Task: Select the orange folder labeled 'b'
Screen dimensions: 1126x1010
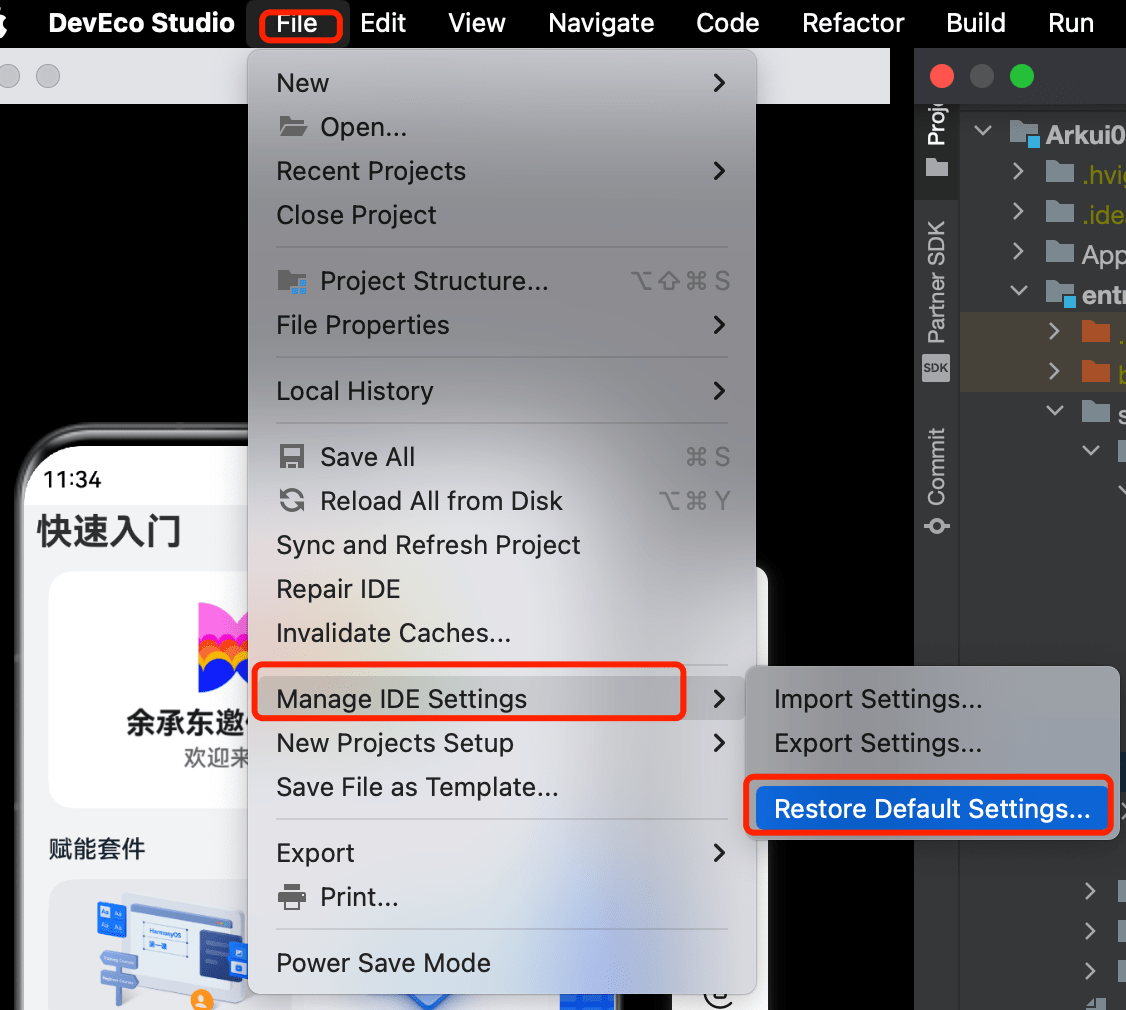Action: click(x=1096, y=371)
